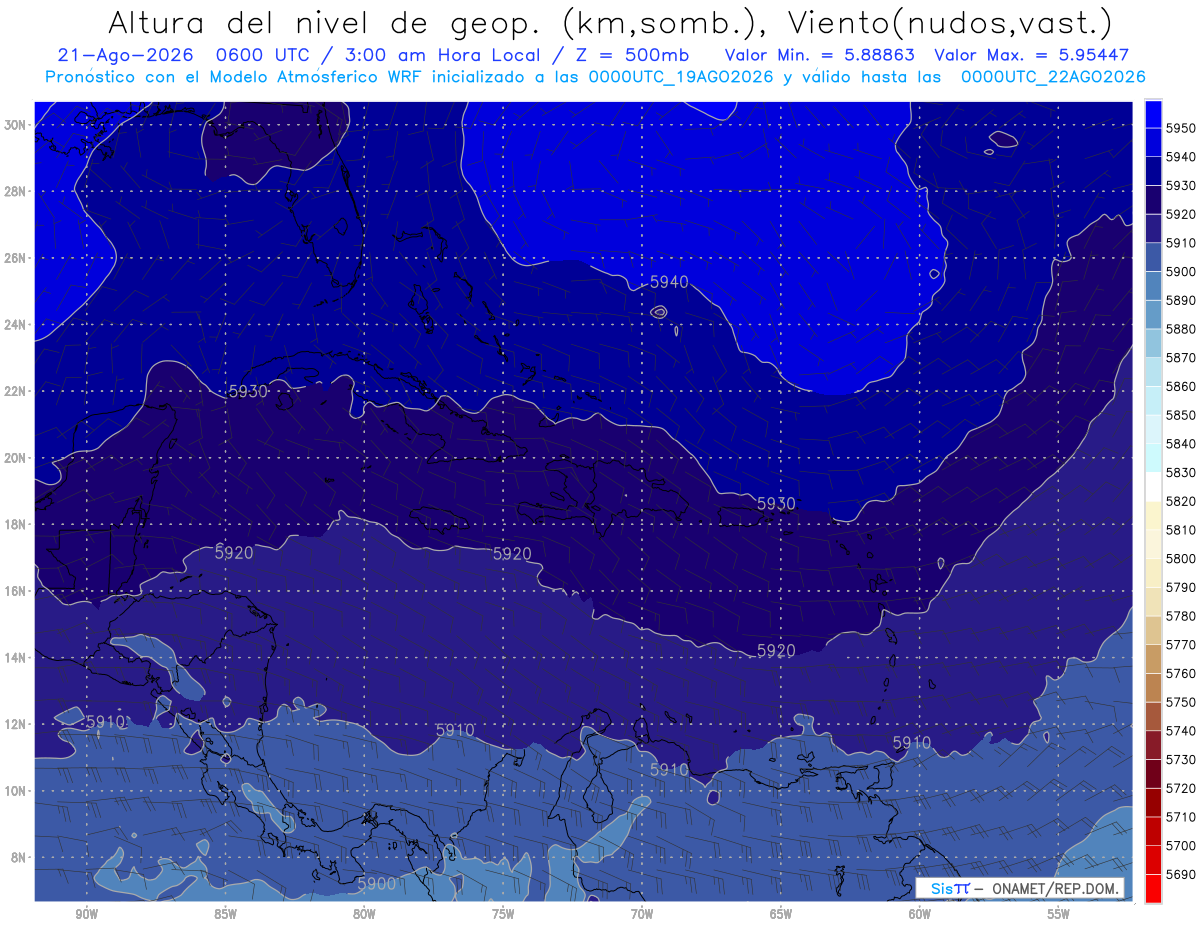Click the bright red swatch below 5690
This screenshot has height=927, width=1200.
[1153, 888]
